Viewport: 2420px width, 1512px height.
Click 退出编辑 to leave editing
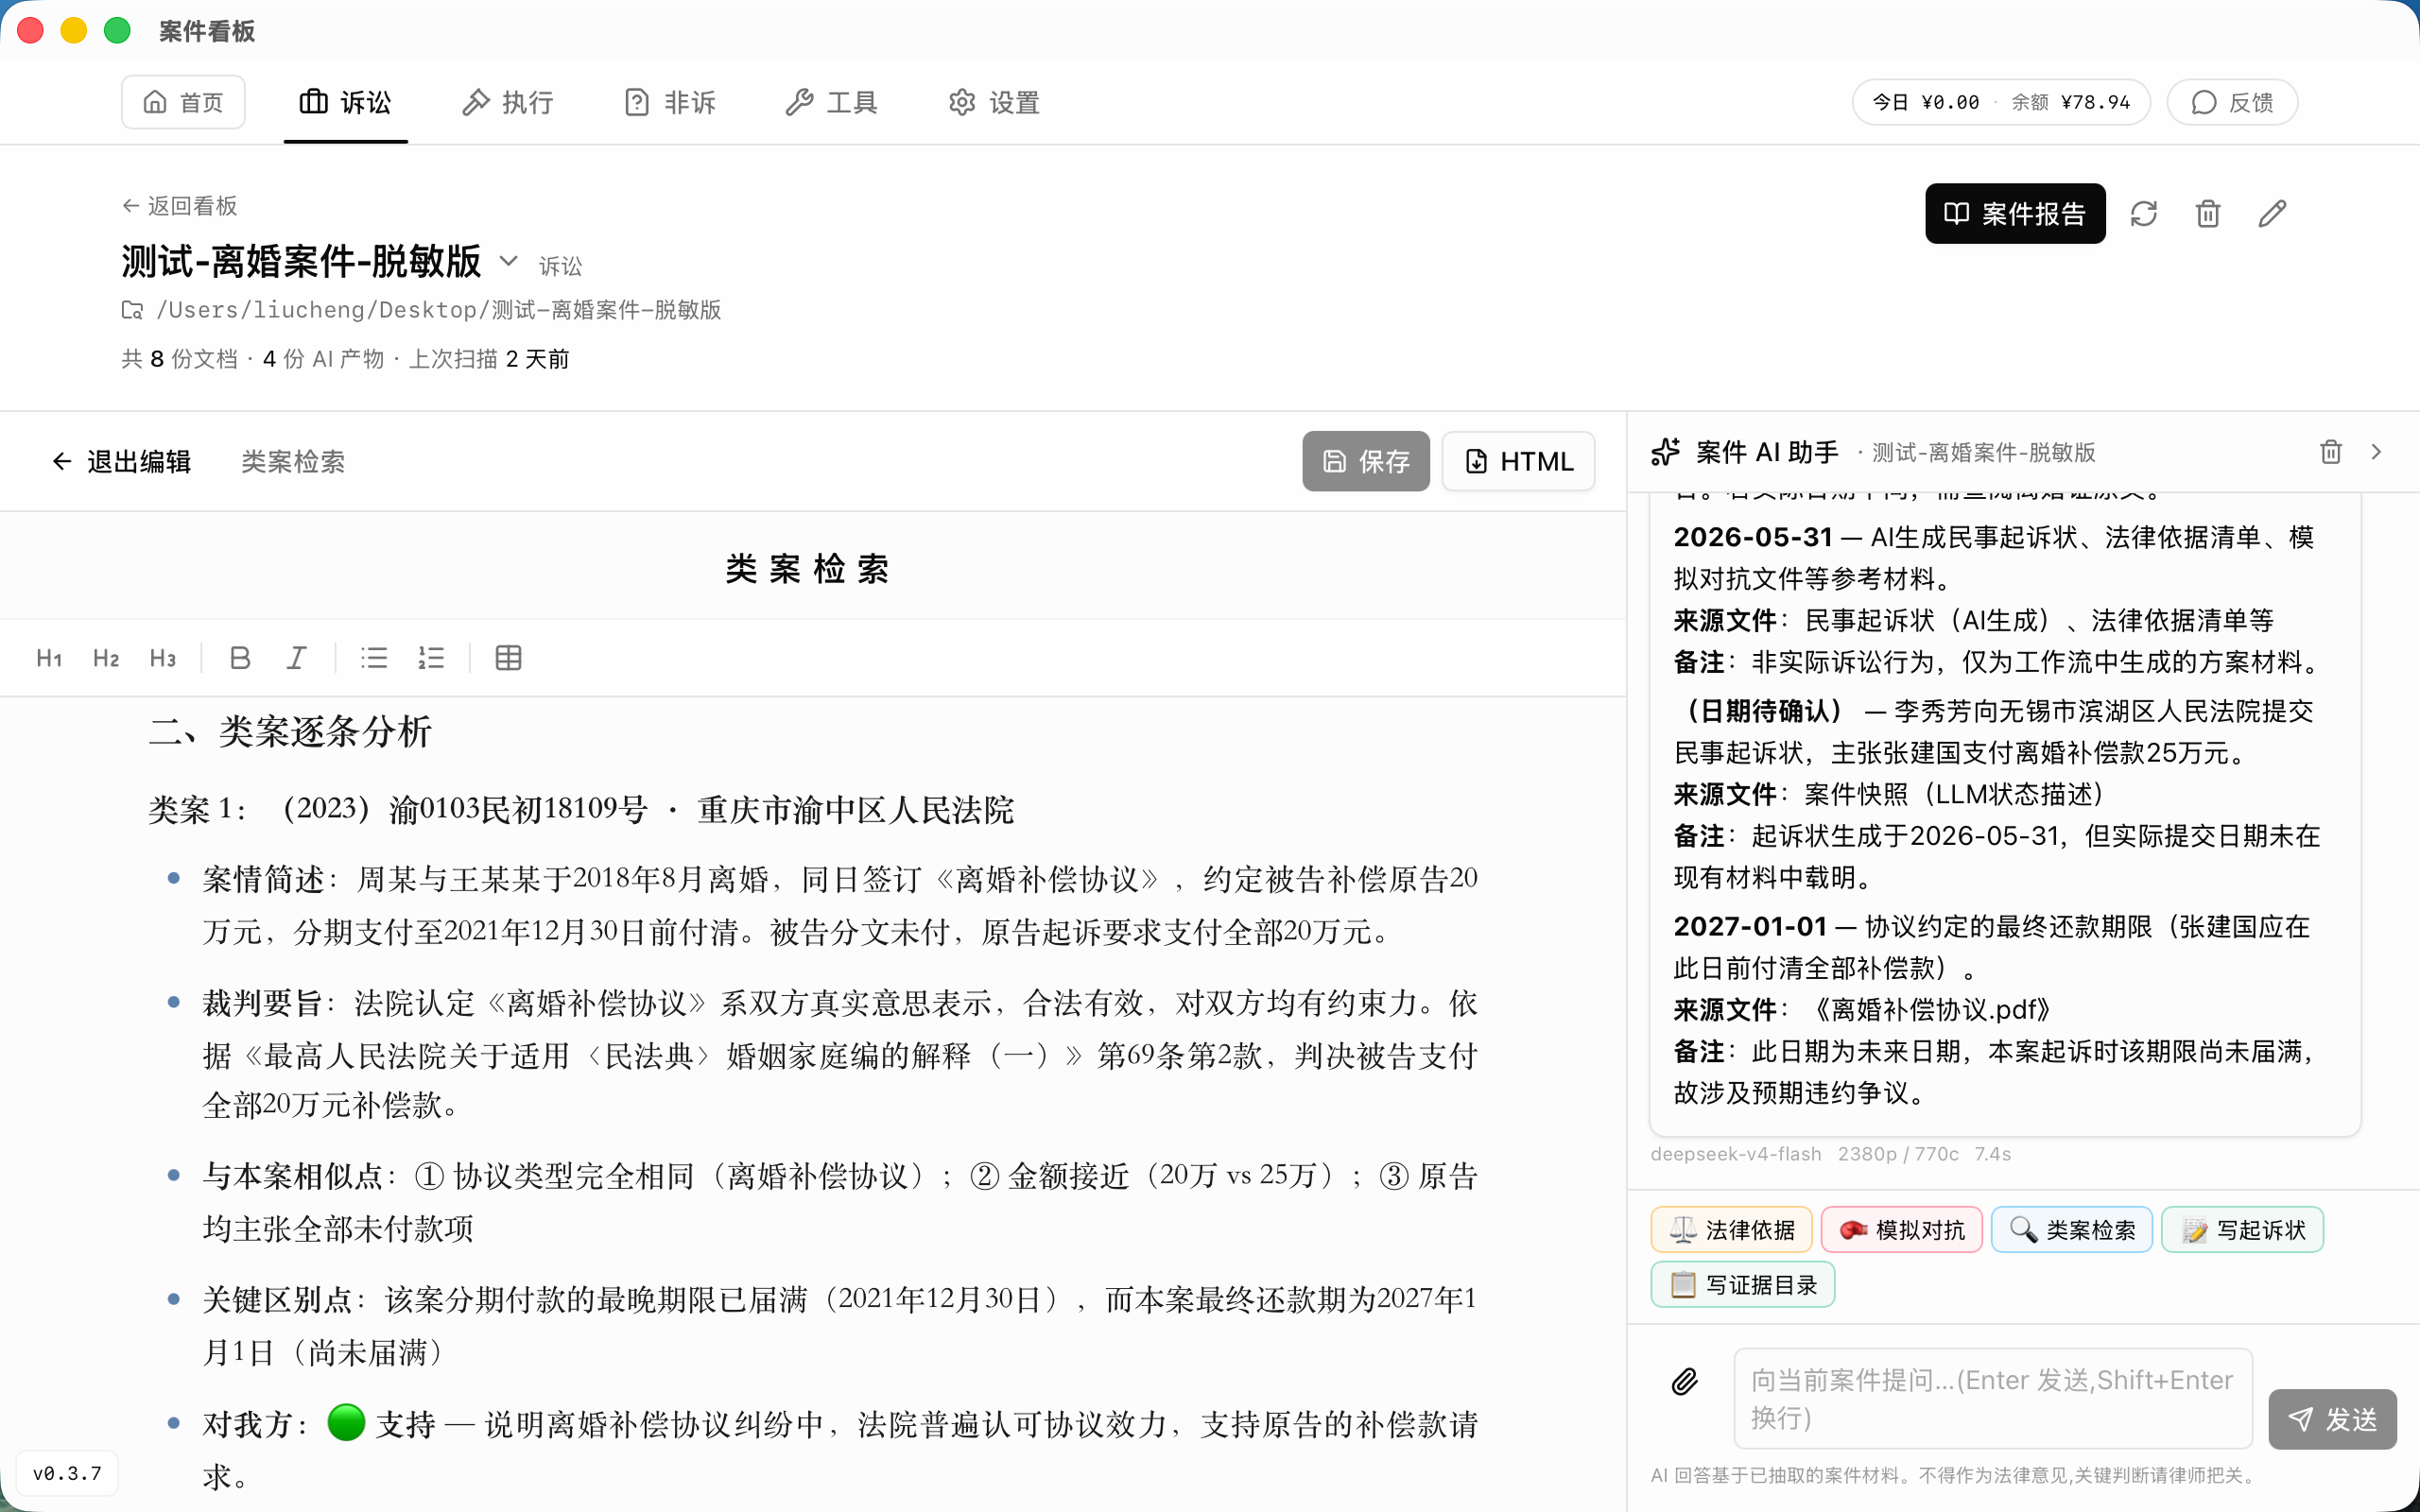(x=121, y=461)
